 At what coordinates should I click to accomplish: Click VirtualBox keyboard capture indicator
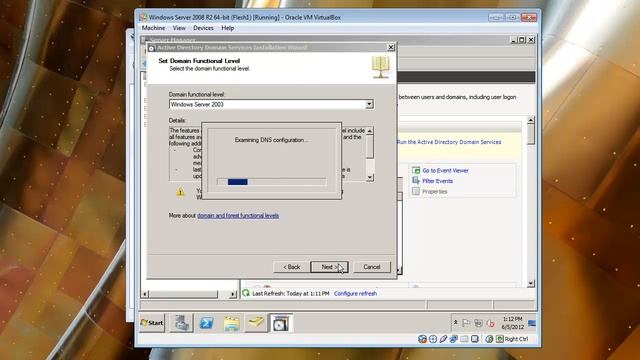click(500, 339)
